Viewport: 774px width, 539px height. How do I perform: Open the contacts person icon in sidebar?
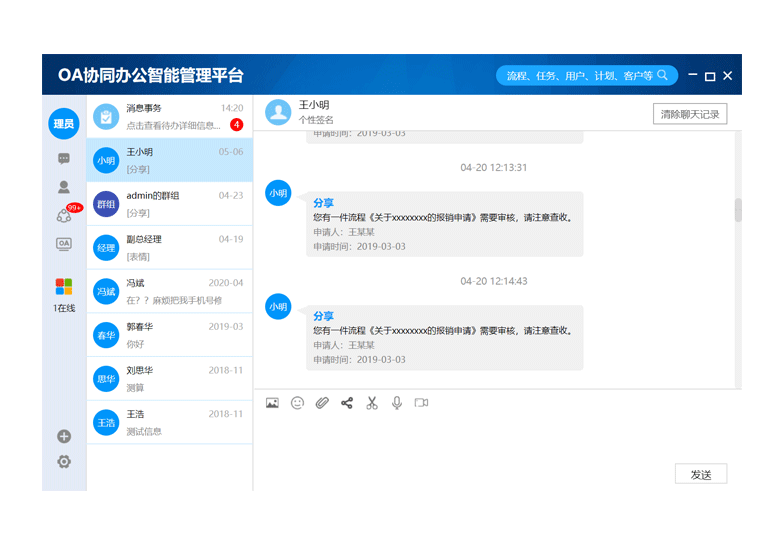64,187
